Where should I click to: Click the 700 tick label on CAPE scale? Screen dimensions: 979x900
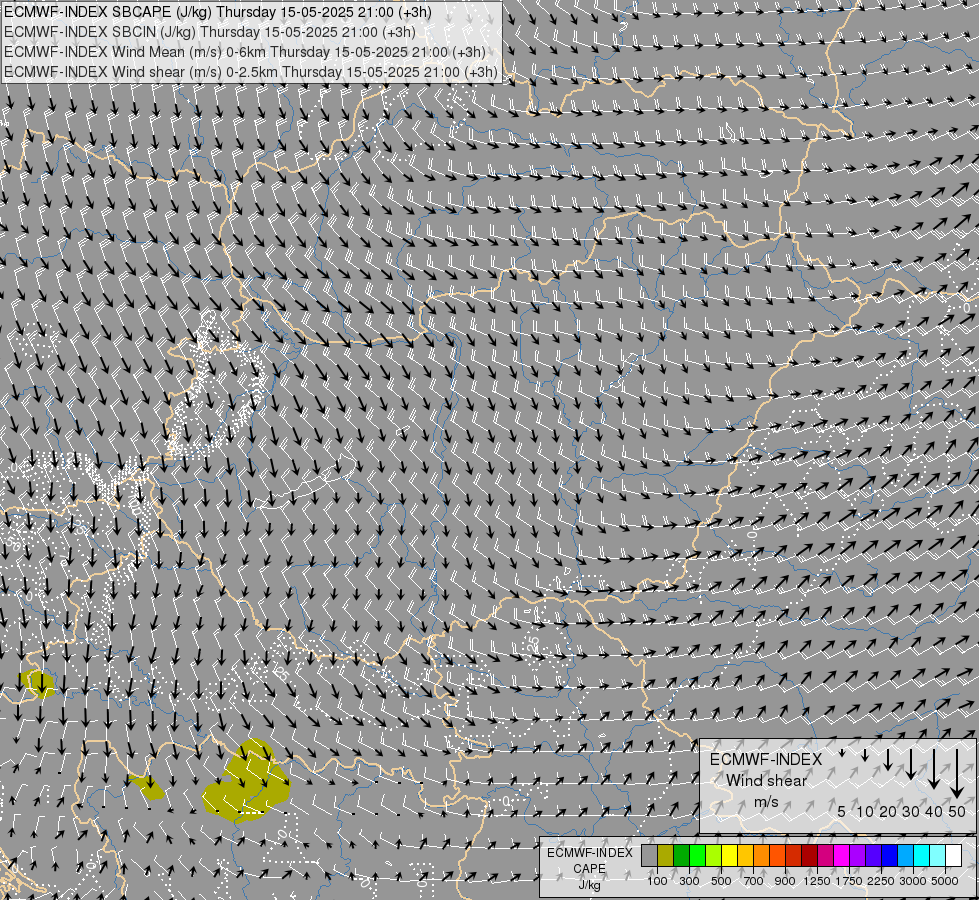pyautogui.click(x=754, y=881)
